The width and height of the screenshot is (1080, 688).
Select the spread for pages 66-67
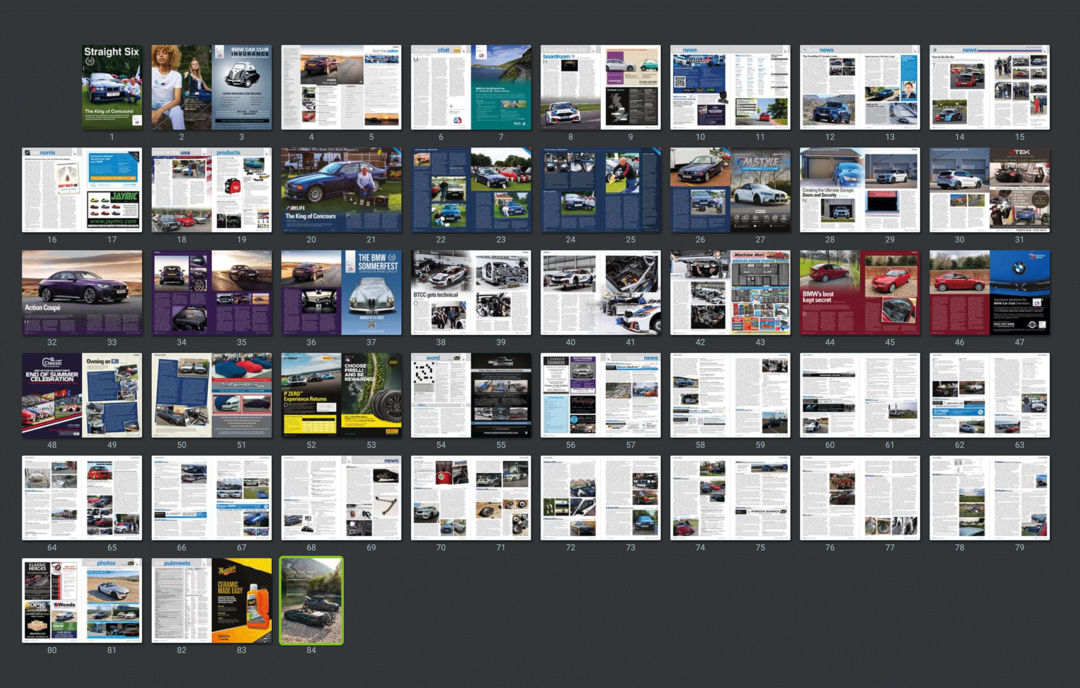pos(211,498)
